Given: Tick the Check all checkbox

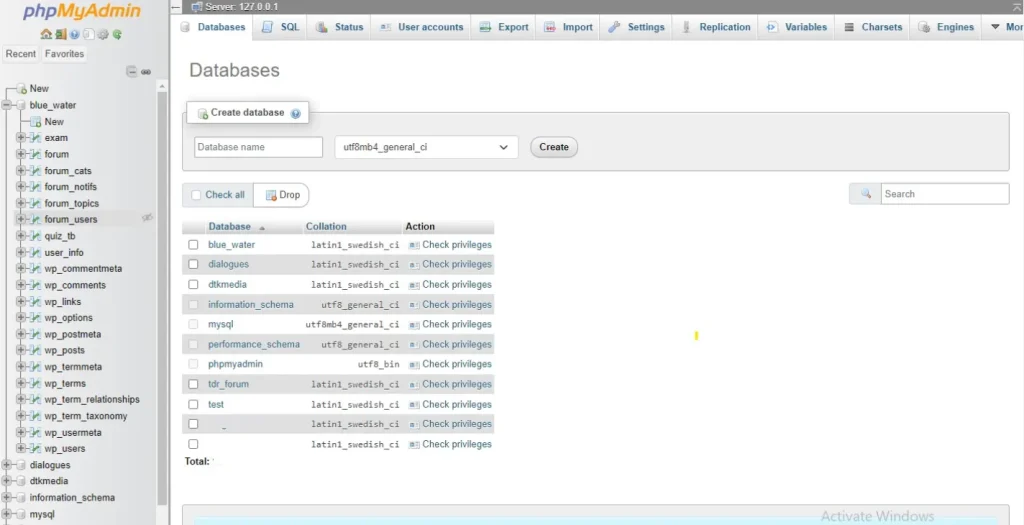Looking at the screenshot, I should 196,195.
